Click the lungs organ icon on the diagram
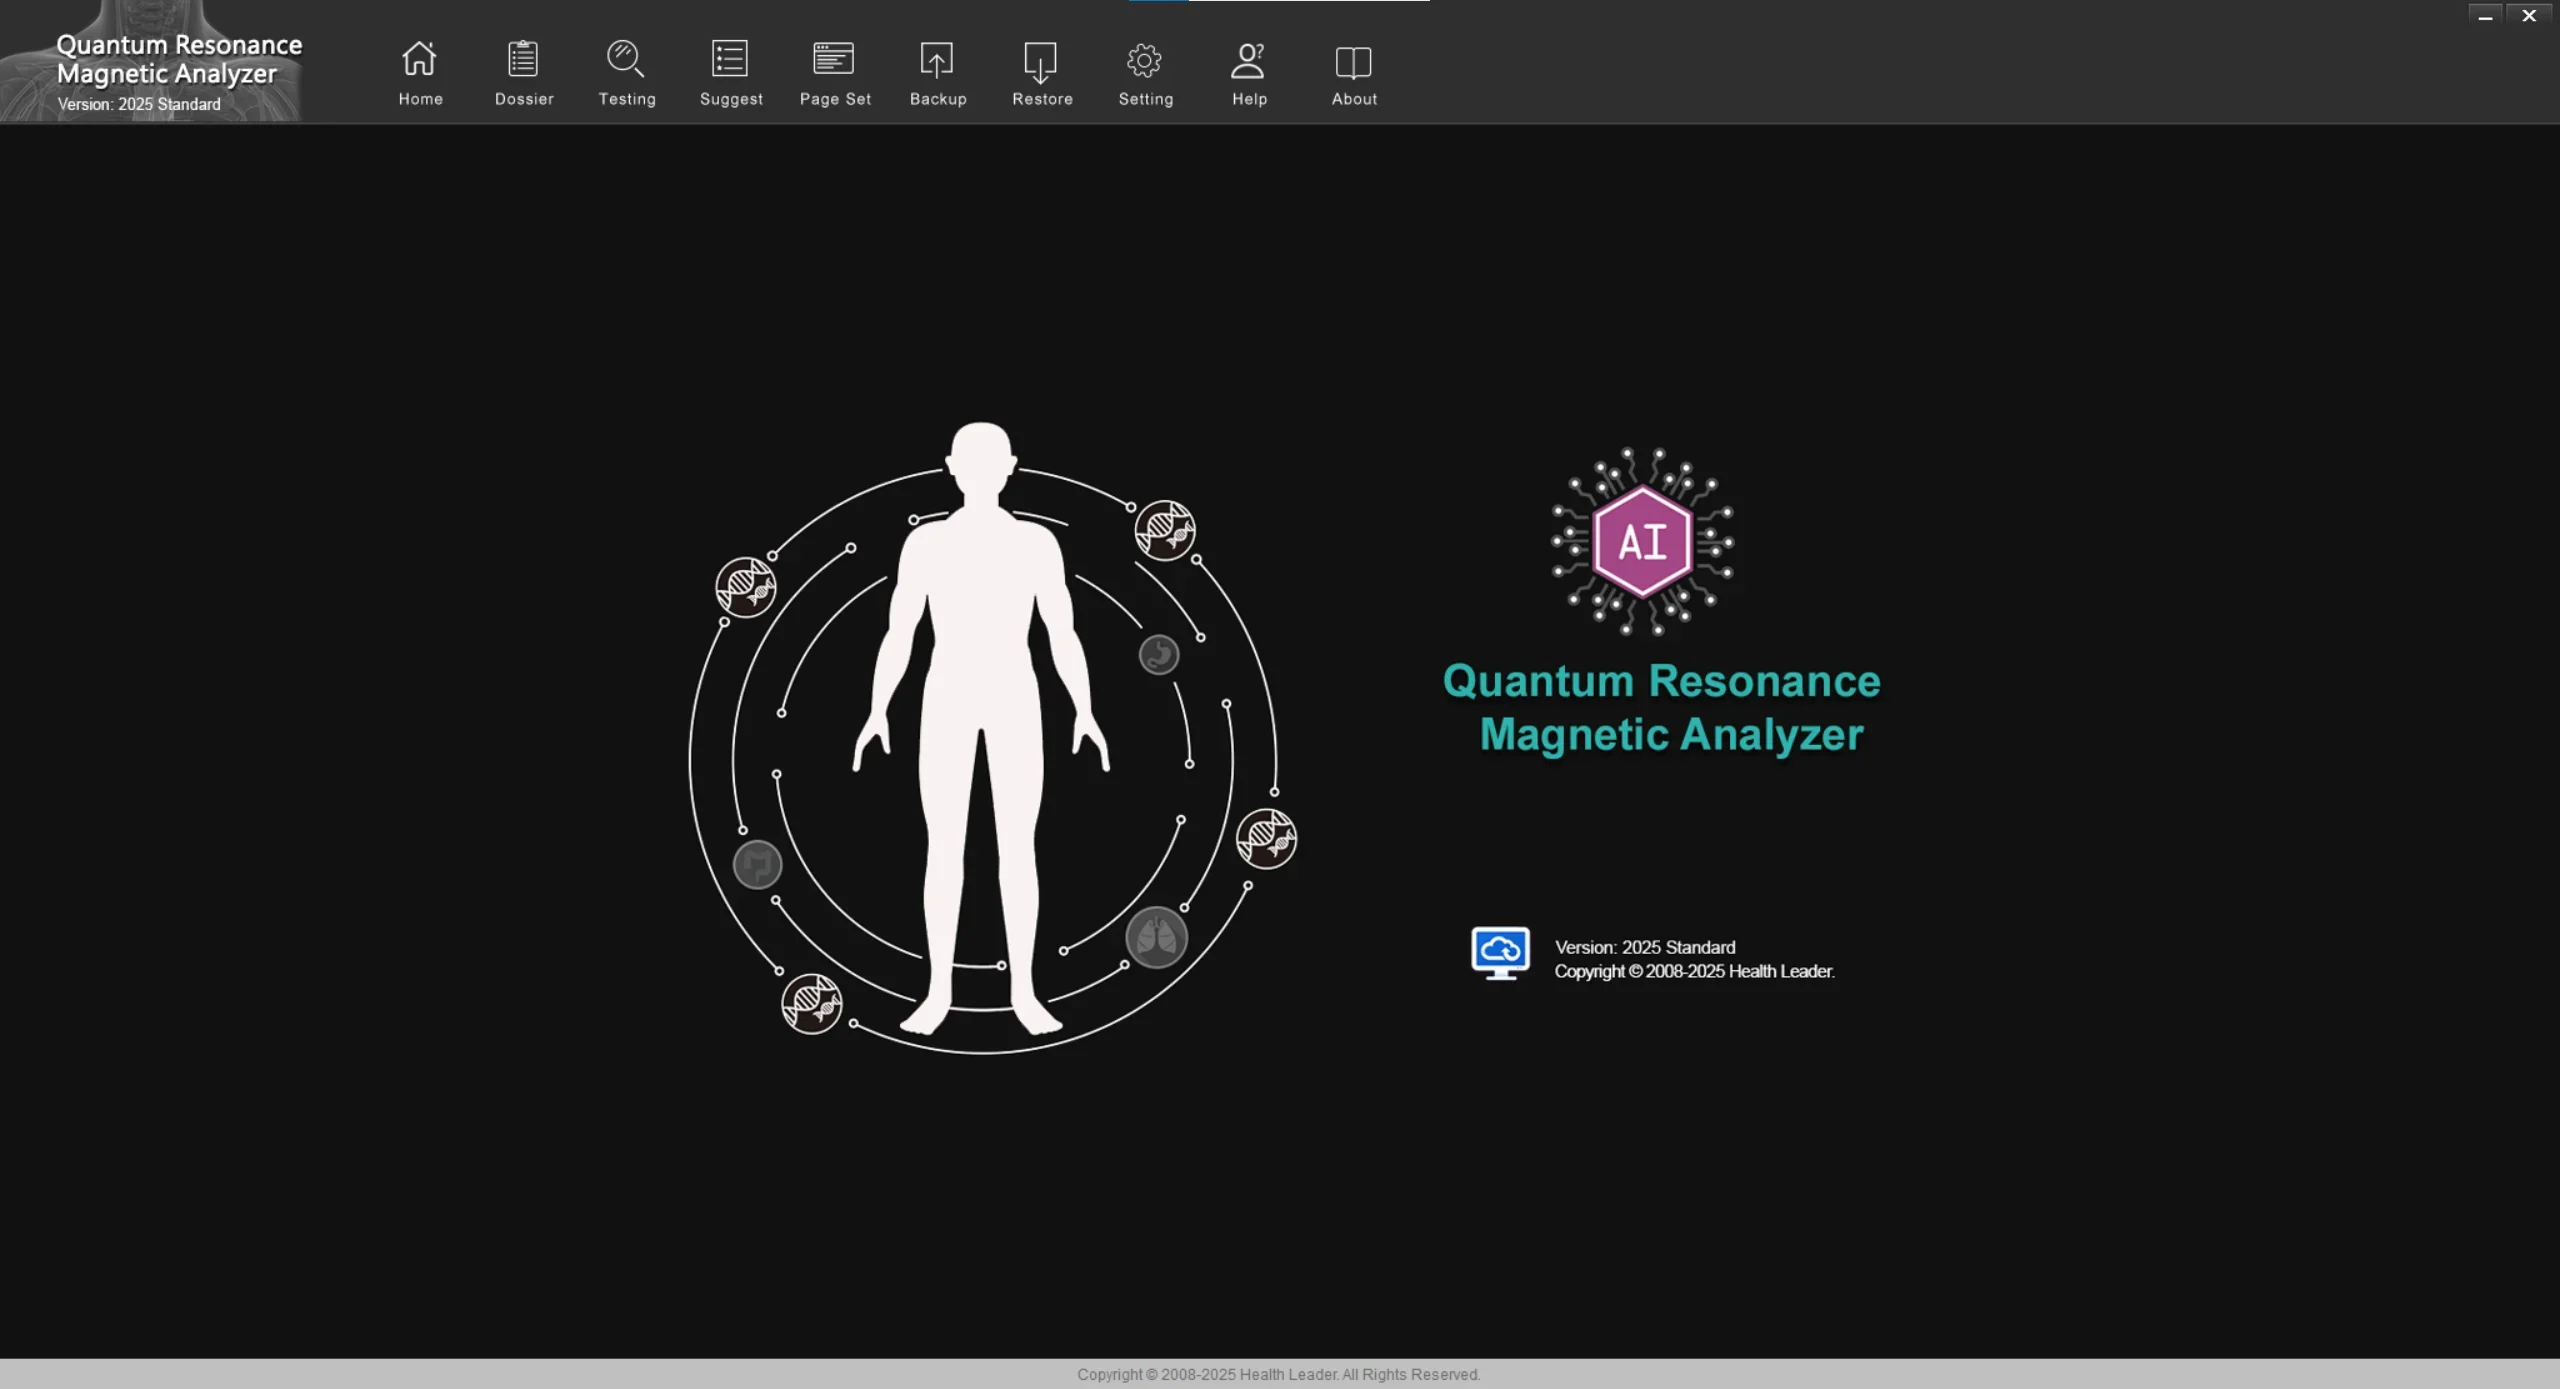 click(x=1157, y=937)
